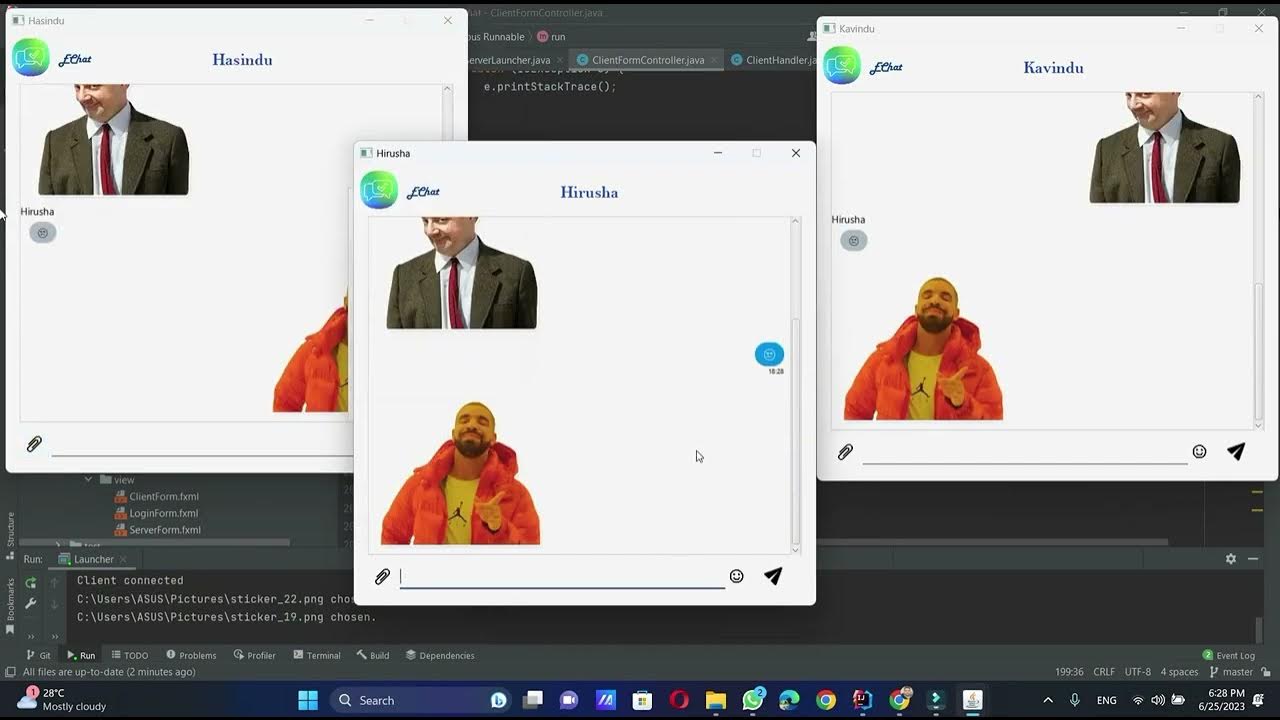Screen dimensions: 1280x720
Task: Open the master git branch selector
Action: click(x=1231, y=672)
